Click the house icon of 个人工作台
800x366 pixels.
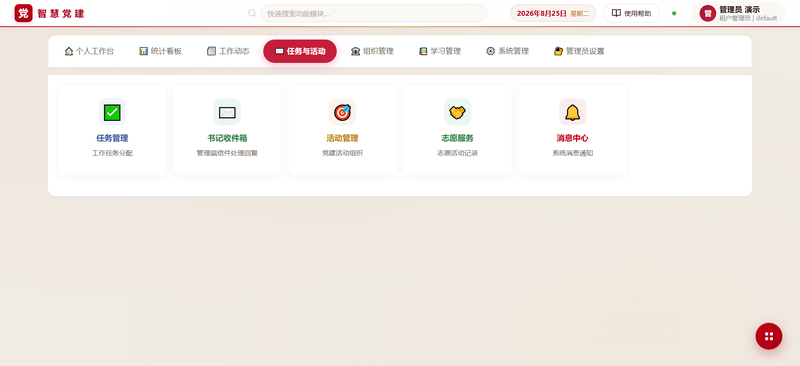click(69, 51)
